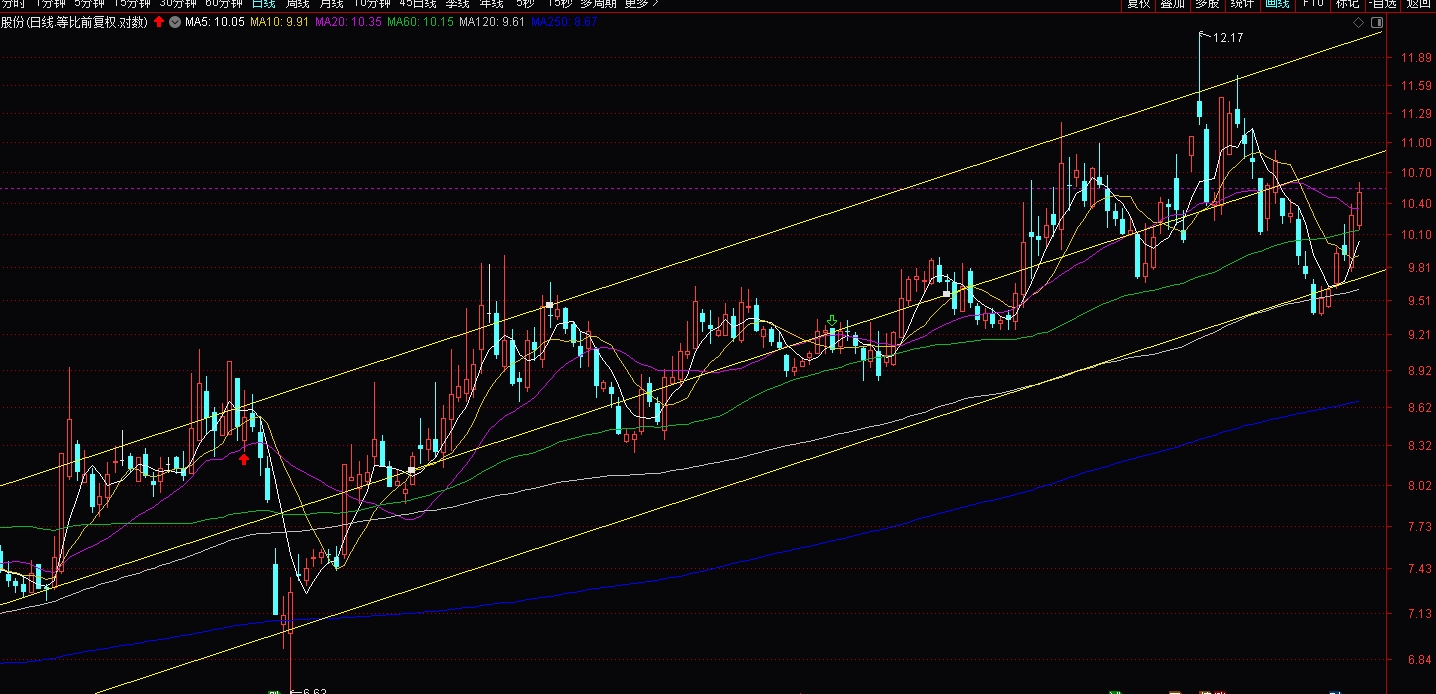This screenshot has width=1436, height=694.
Task: Select the 15分钟 period tab
Action: coord(131,4)
